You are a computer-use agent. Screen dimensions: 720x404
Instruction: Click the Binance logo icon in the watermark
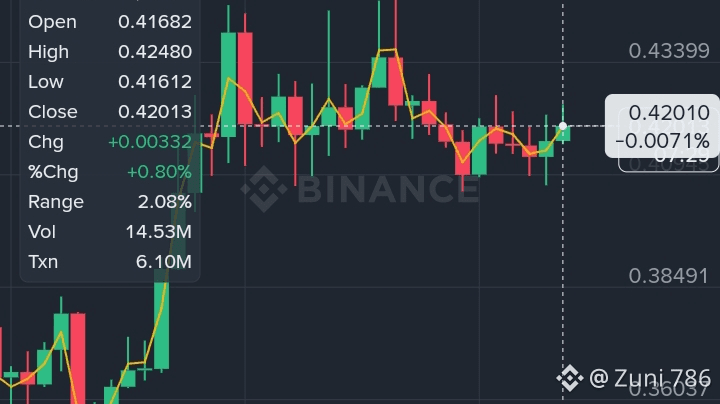264,189
